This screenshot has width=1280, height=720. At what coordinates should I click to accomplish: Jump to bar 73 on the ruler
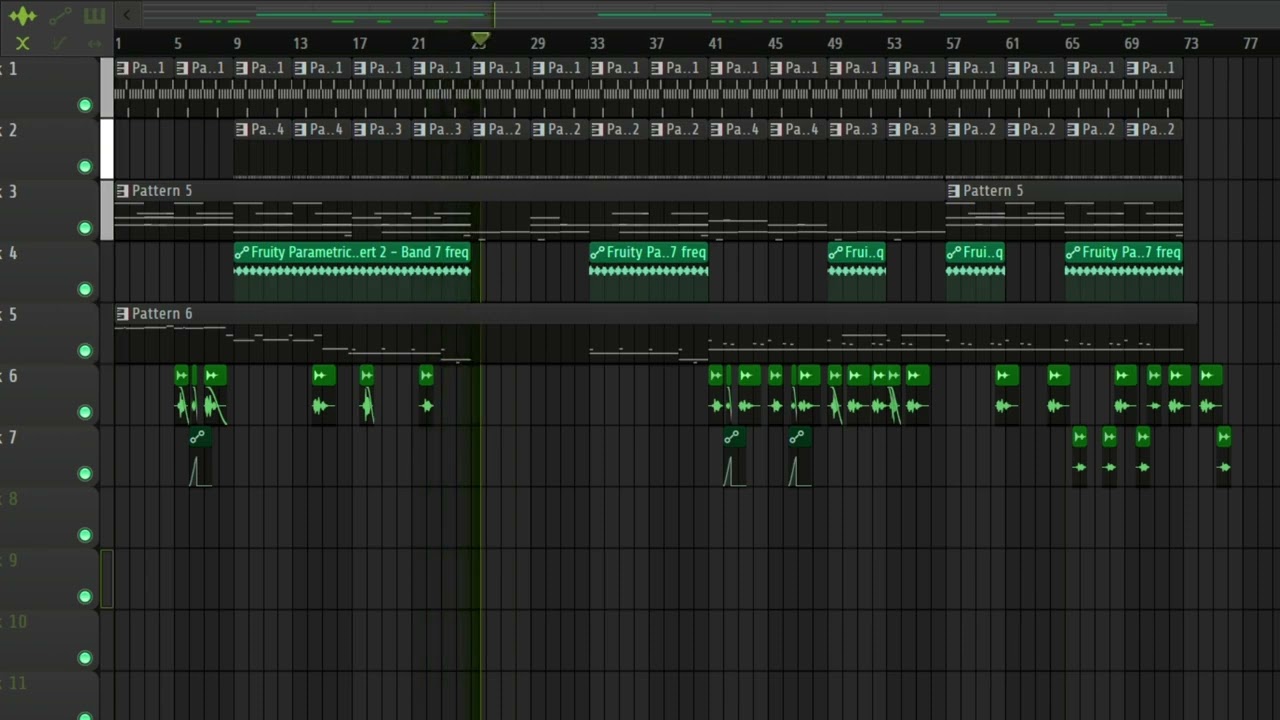pyautogui.click(x=1191, y=43)
